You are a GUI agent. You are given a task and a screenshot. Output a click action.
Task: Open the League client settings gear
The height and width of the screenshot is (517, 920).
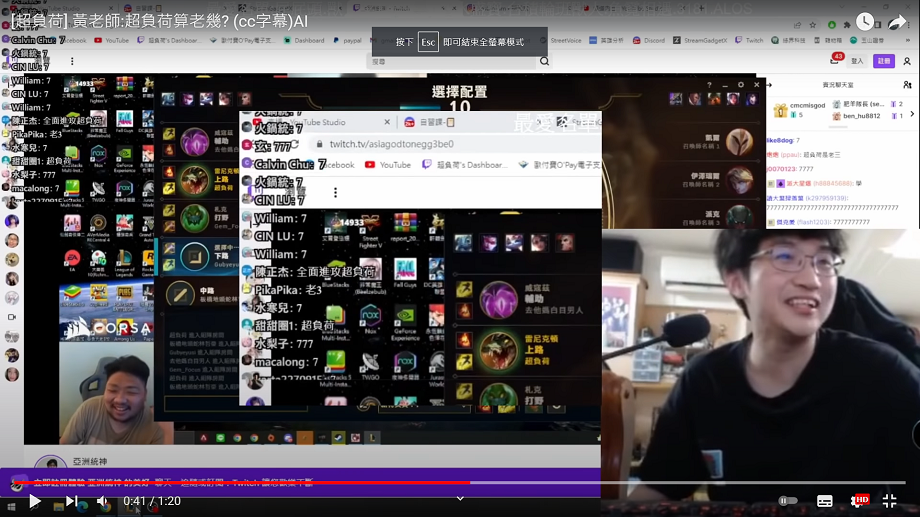(740, 85)
